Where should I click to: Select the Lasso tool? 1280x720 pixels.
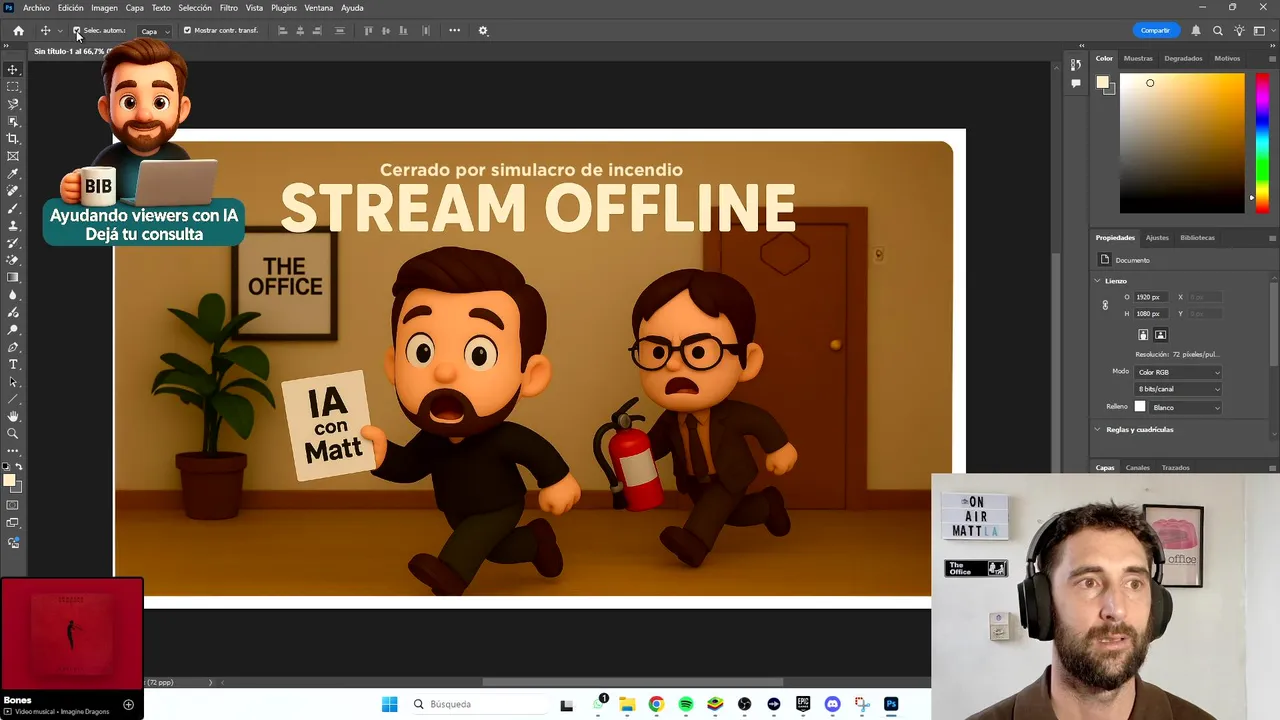click(13, 104)
